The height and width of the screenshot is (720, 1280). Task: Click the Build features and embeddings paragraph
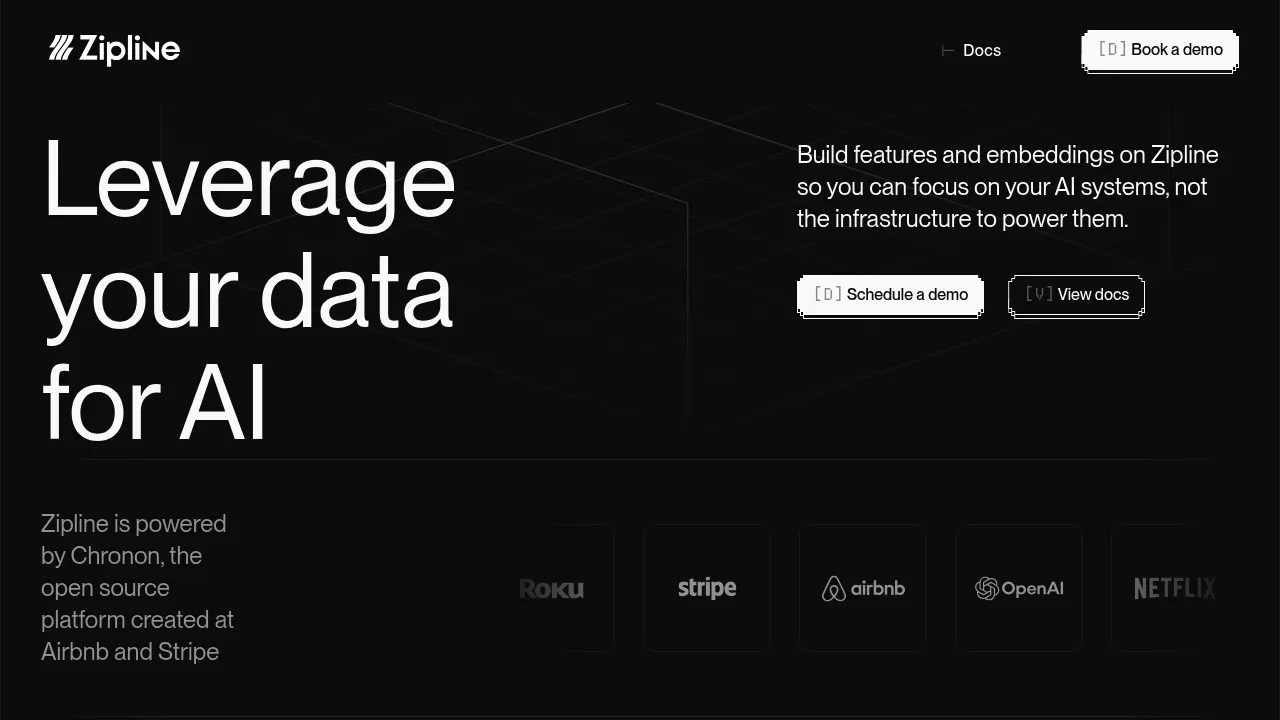(1008, 187)
